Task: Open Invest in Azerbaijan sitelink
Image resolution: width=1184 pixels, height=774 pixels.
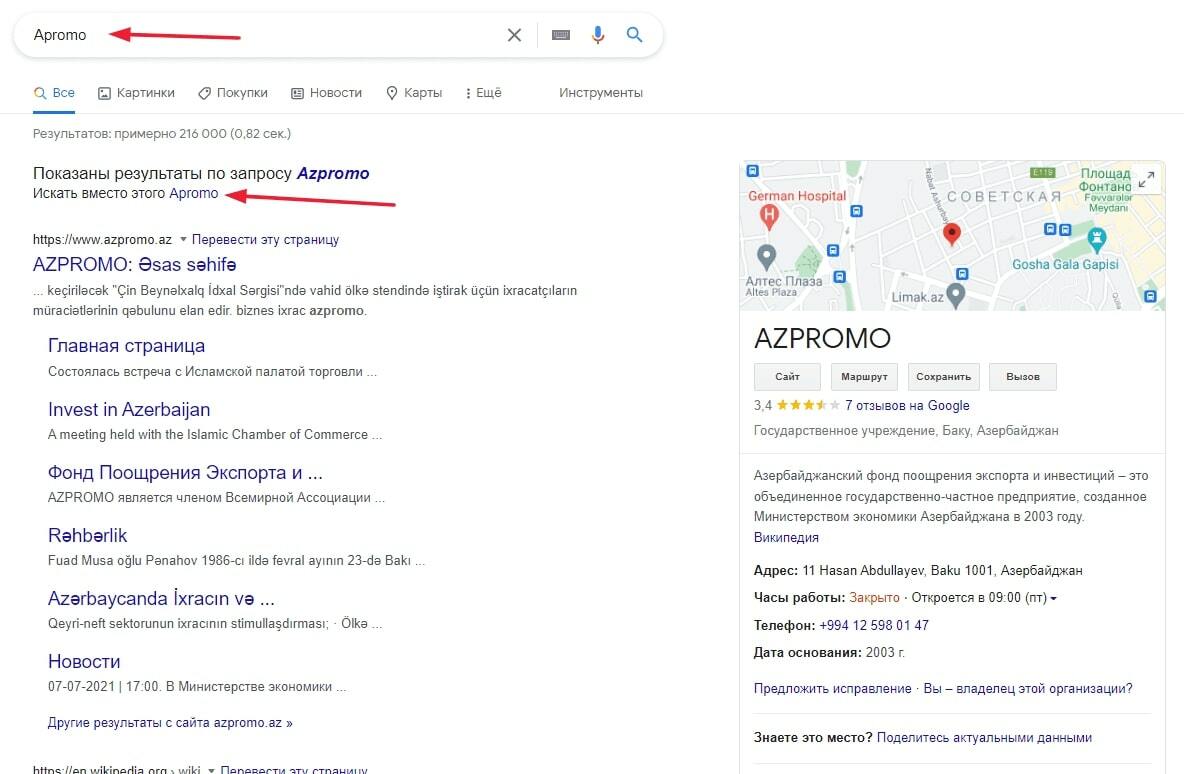Action: pyautogui.click(x=129, y=409)
